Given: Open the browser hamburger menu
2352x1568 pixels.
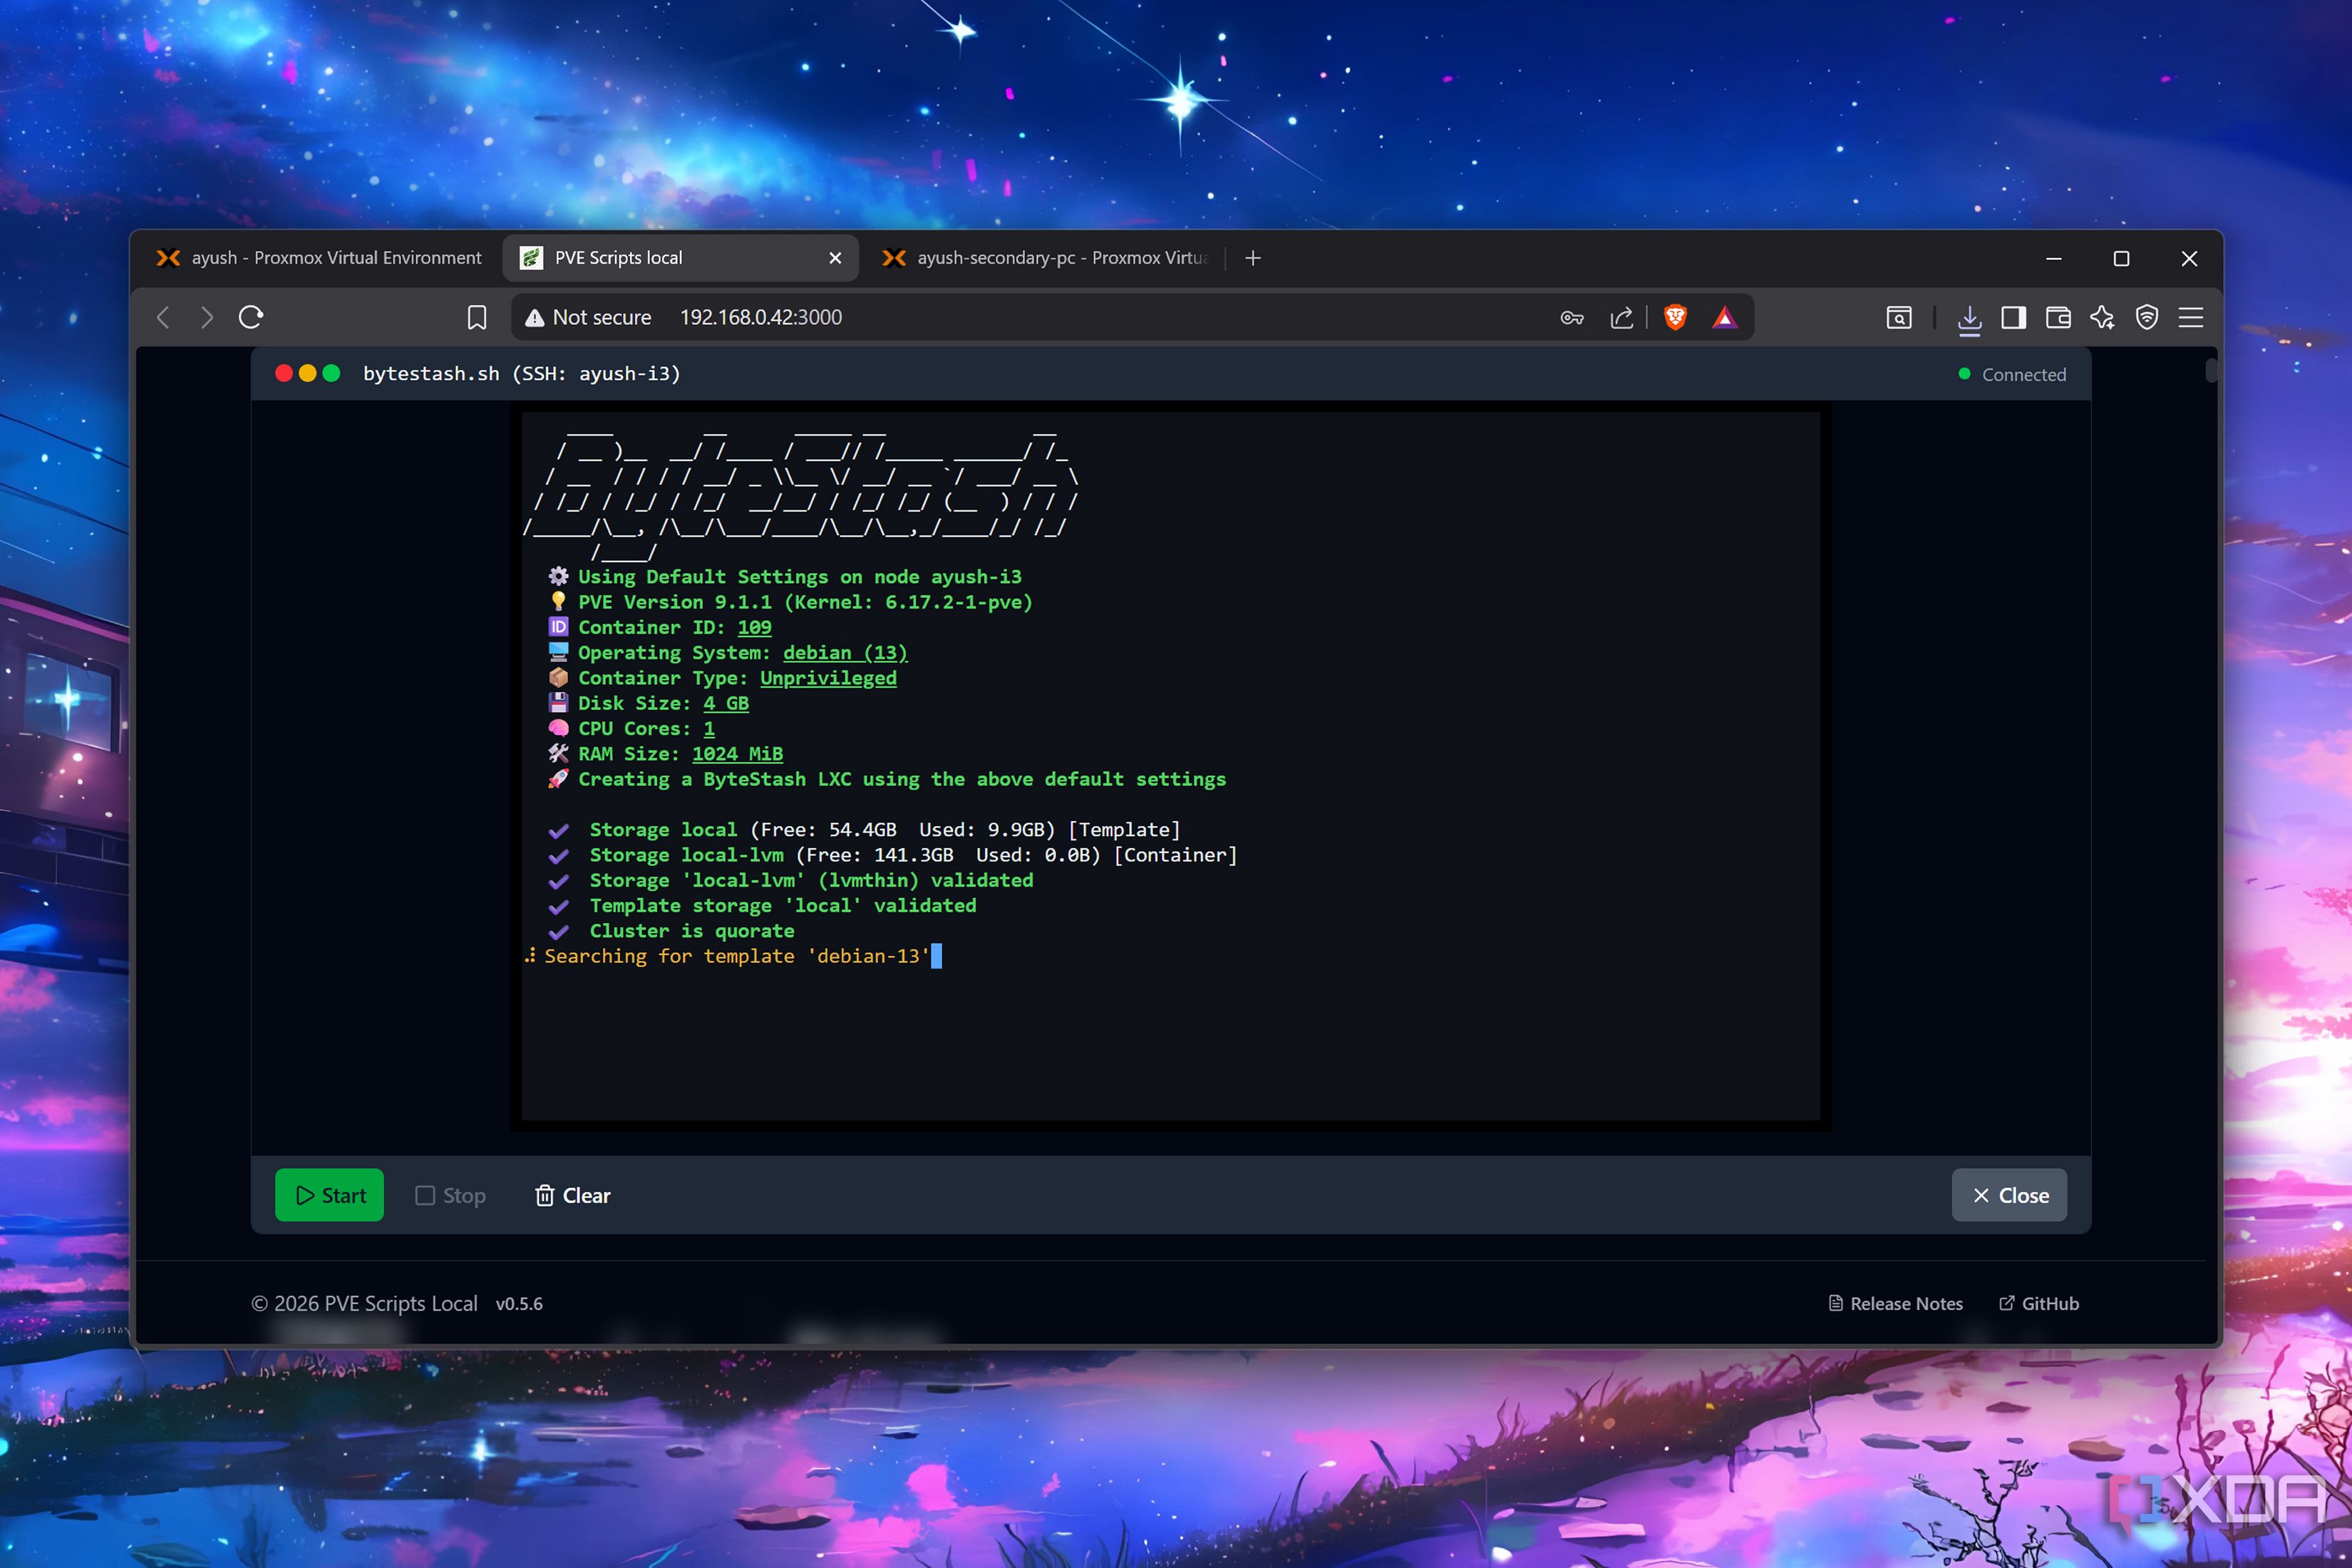Looking at the screenshot, I should (x=2191, y=318).
